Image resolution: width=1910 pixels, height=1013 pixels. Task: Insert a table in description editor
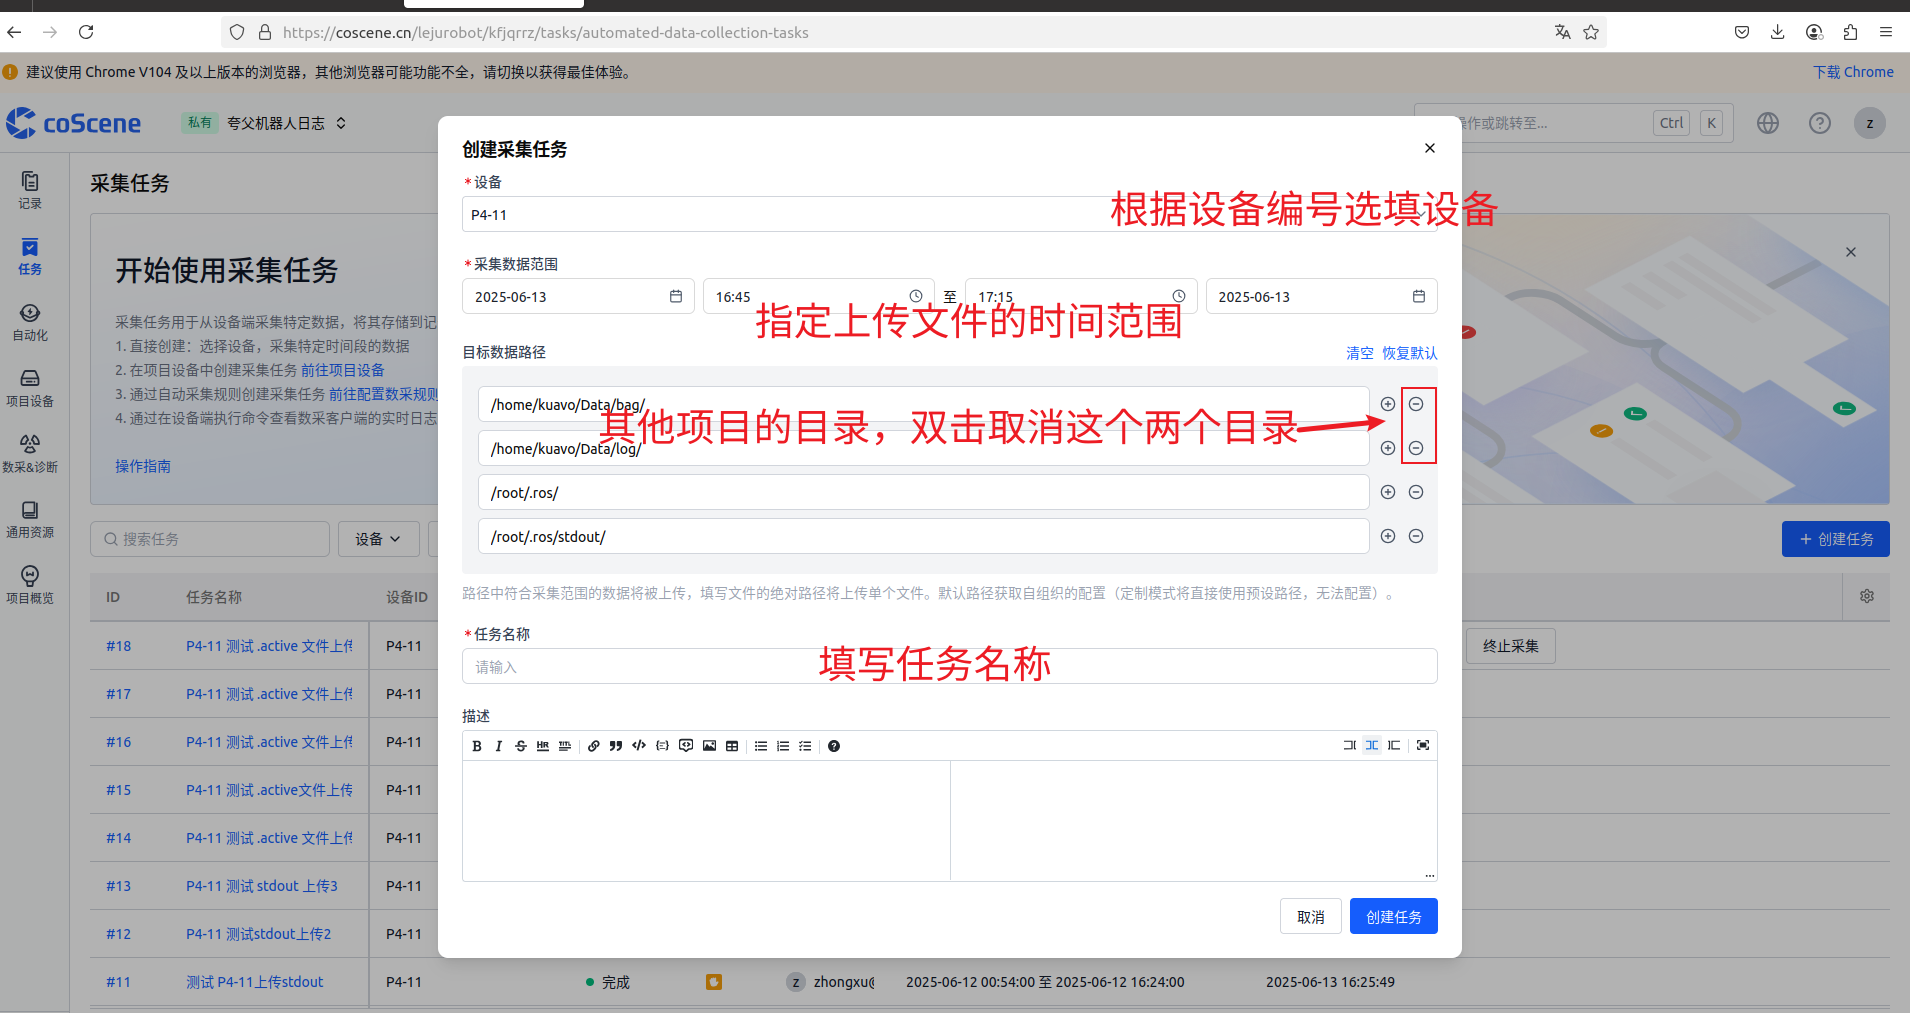coord(732,746)
